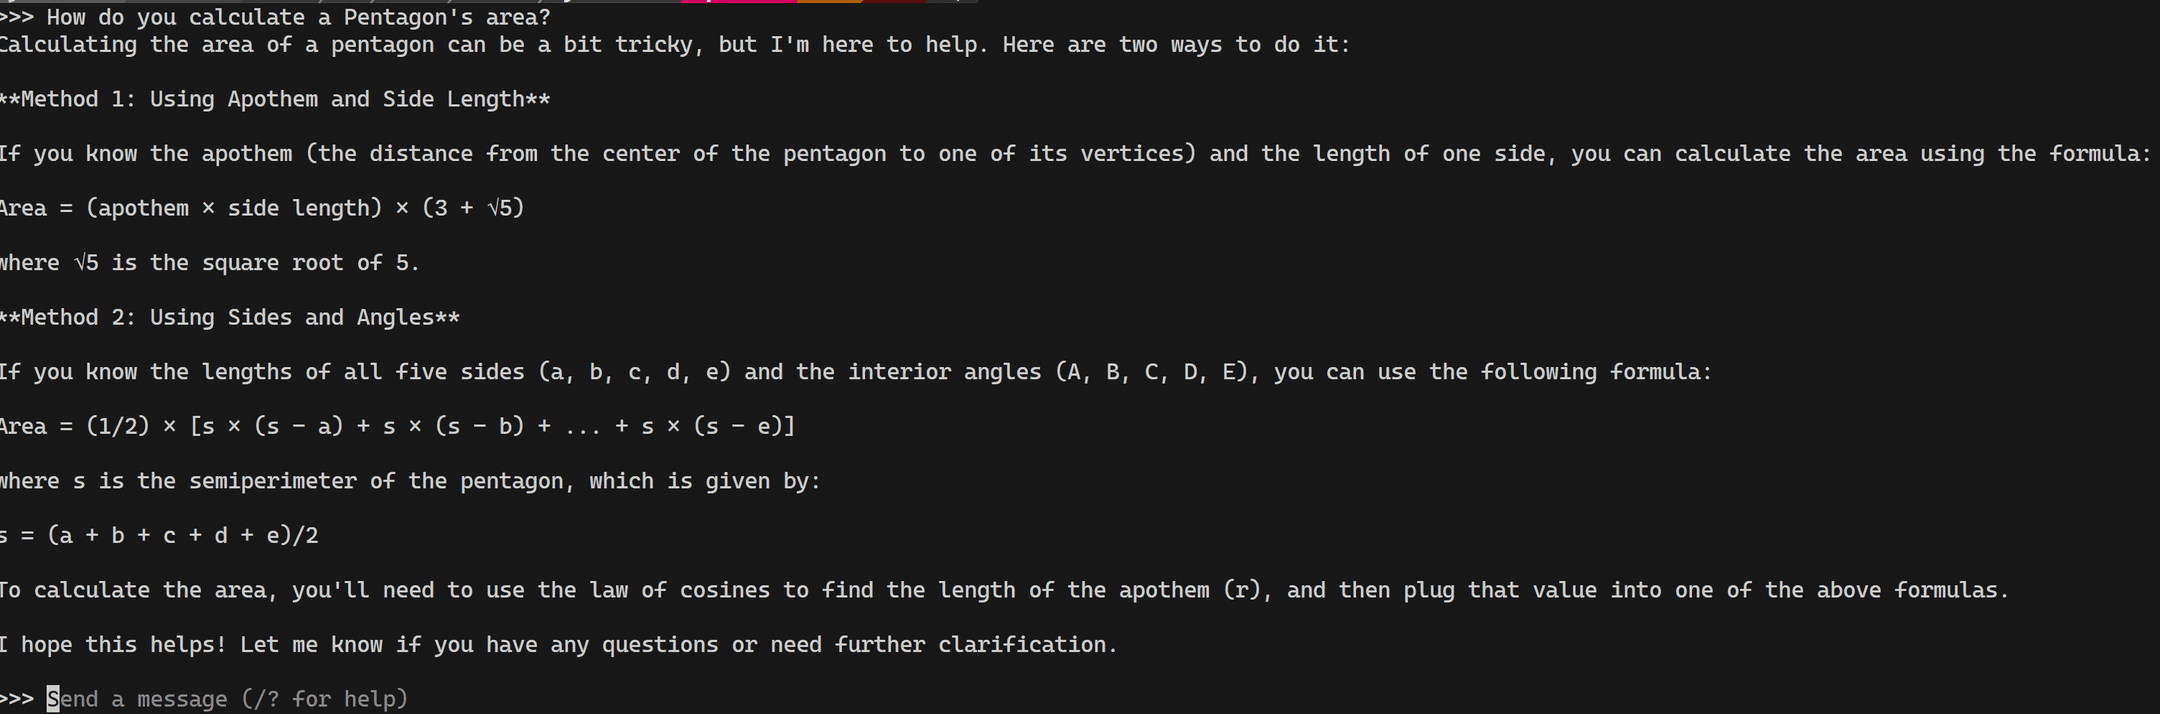Click the ">>>" marker before the pentagon question
2160x714 pixels.
17,17
